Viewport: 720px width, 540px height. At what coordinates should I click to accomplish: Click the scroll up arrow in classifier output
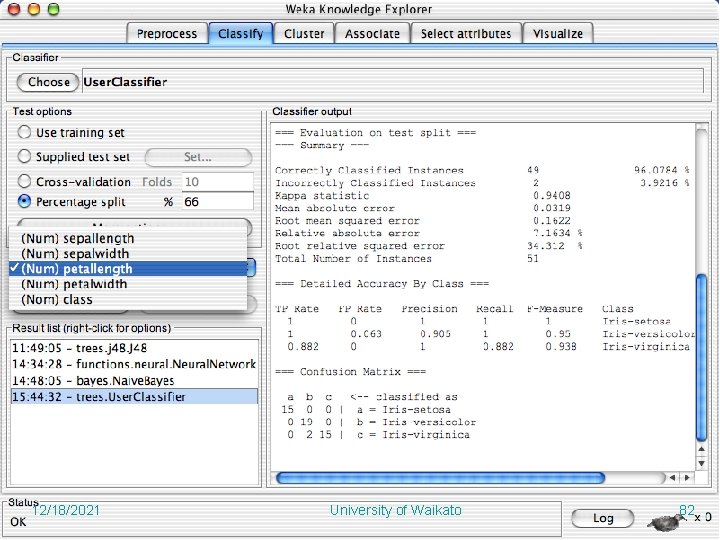(x=702, y=449)
